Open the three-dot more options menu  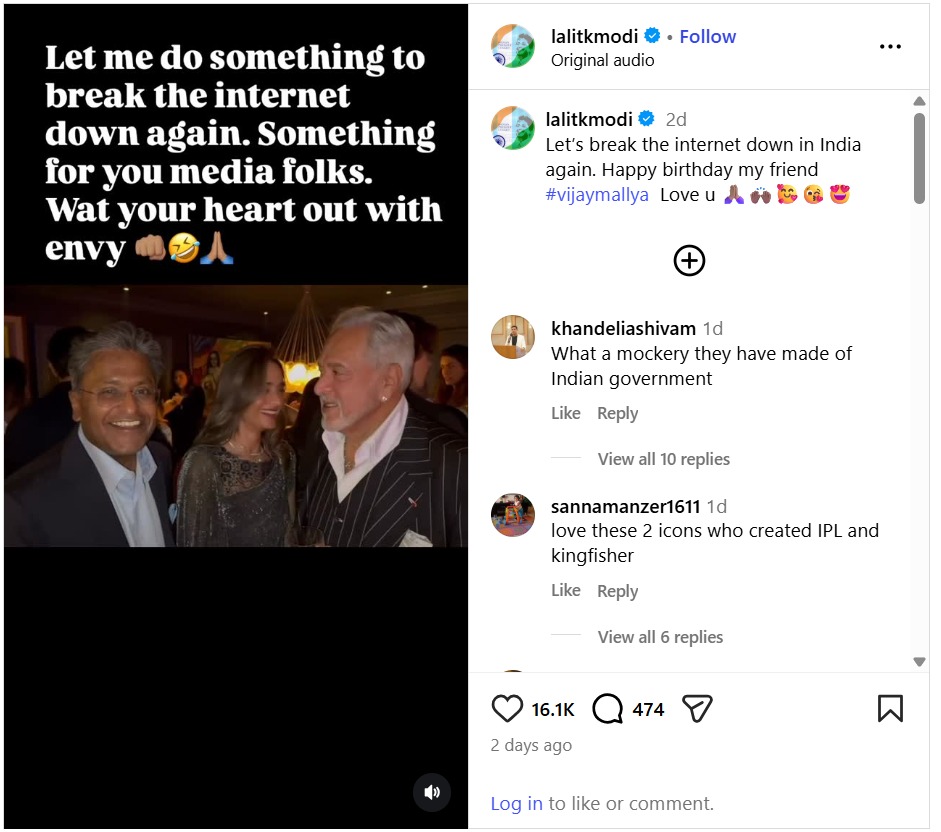(x=890, y=47)
